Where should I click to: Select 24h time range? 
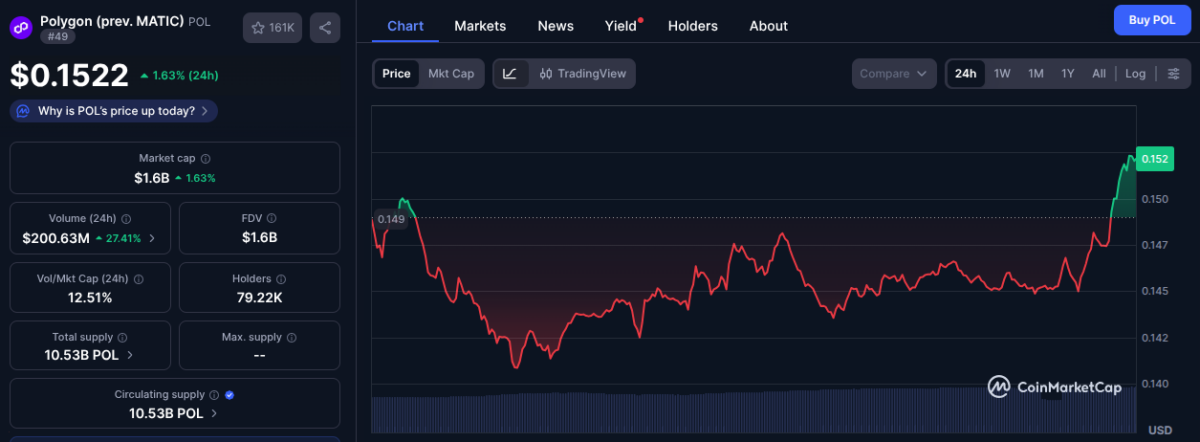pyautogui.click(x=966, y=73)
